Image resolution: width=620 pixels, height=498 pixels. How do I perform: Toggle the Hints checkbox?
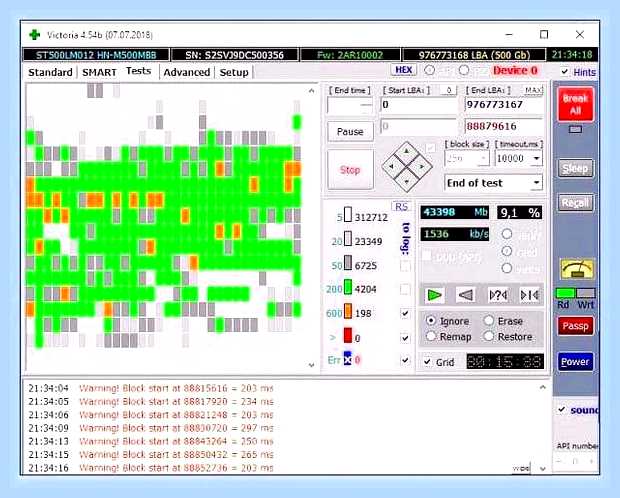(x=565, y=72)
